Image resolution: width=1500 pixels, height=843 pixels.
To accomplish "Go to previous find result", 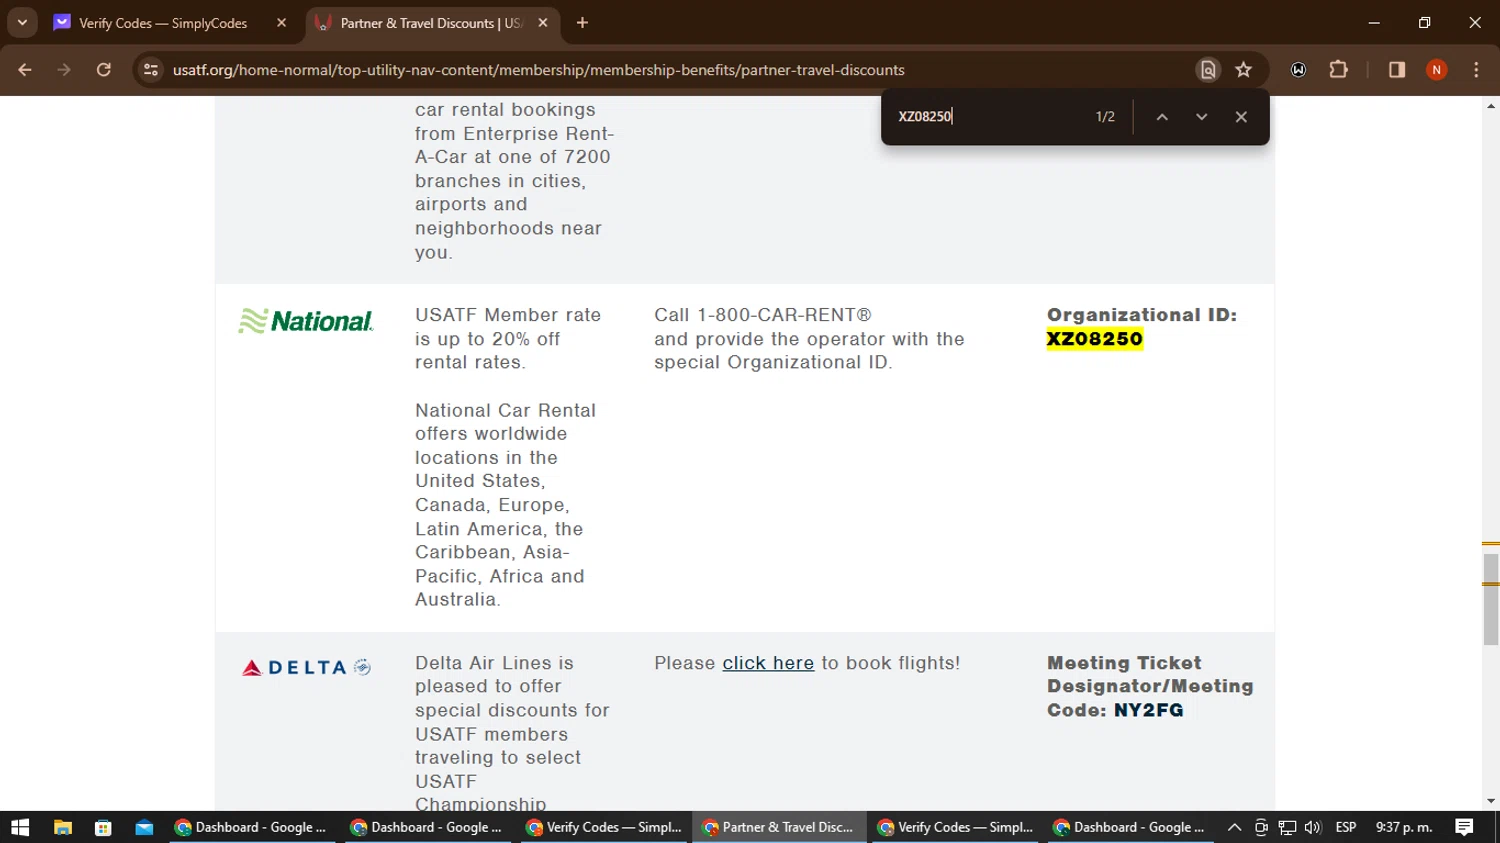I will [x=1162, y=117].
